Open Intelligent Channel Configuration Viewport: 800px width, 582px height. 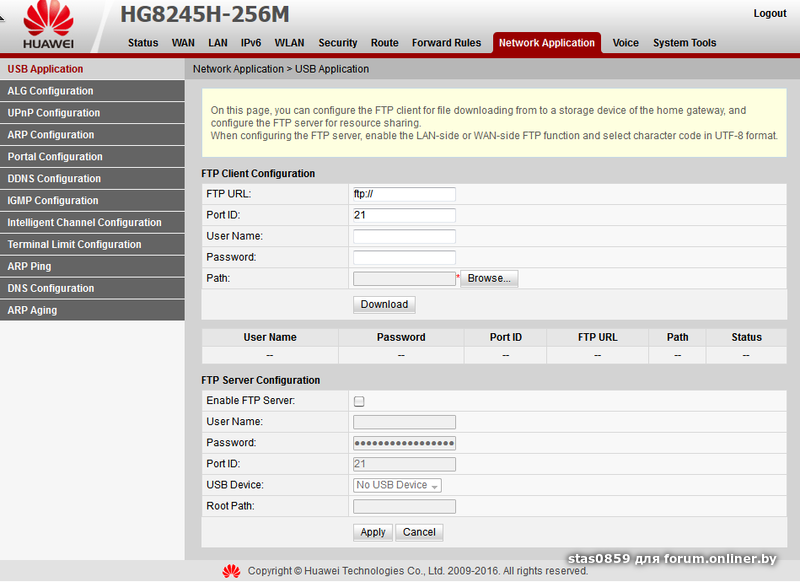click(x=84, y=223)
